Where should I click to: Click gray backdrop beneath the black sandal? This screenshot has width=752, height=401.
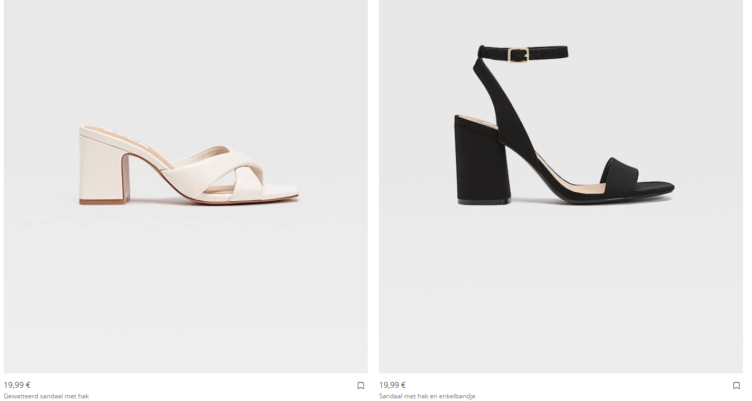tap(561, 288)
